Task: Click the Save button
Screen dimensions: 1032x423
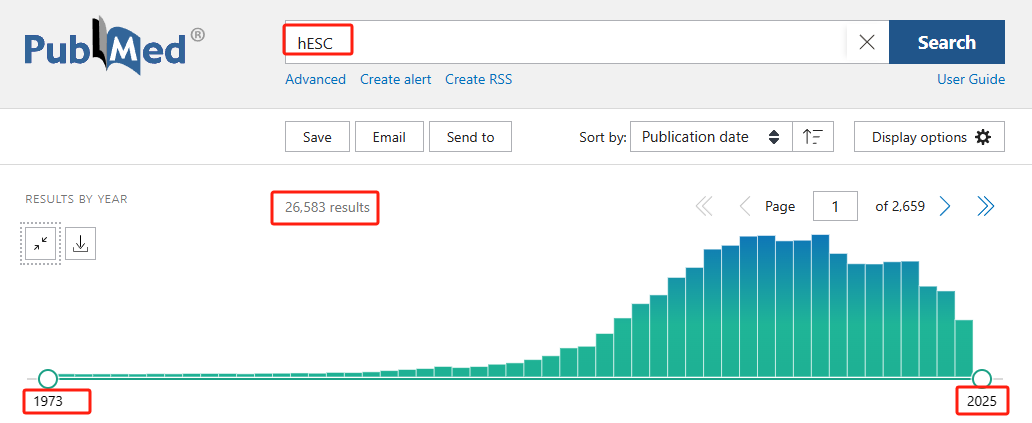Action: (317, 137)
